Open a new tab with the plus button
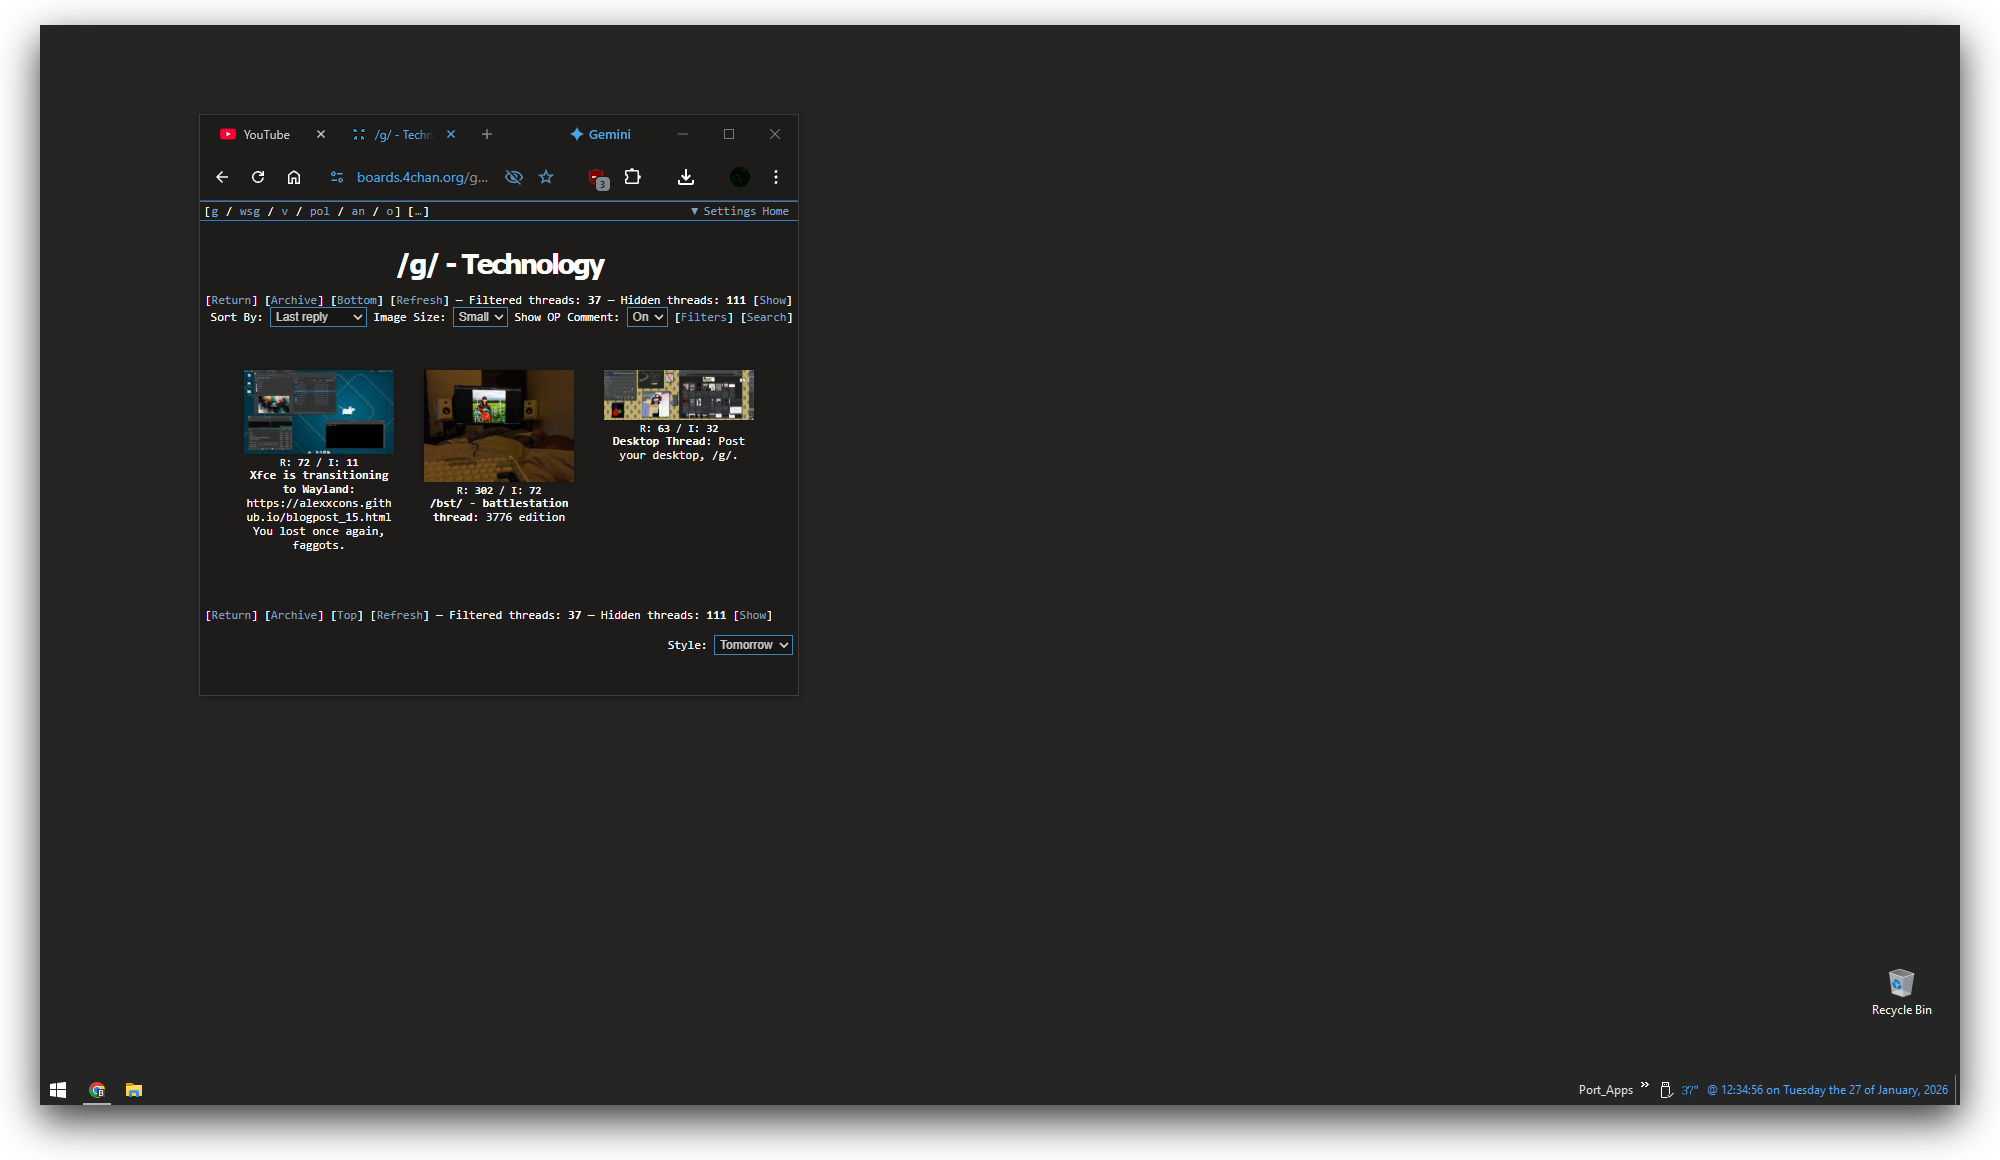The width and height of the screenshot is (2000, 1160). [487, 134]
